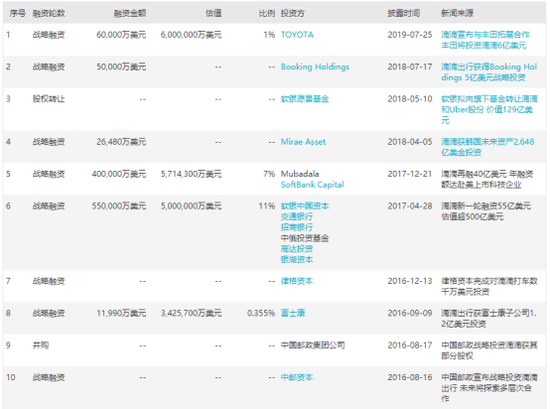Select the 估值 column header
This screenshot has width=550, height=409.
213,13
